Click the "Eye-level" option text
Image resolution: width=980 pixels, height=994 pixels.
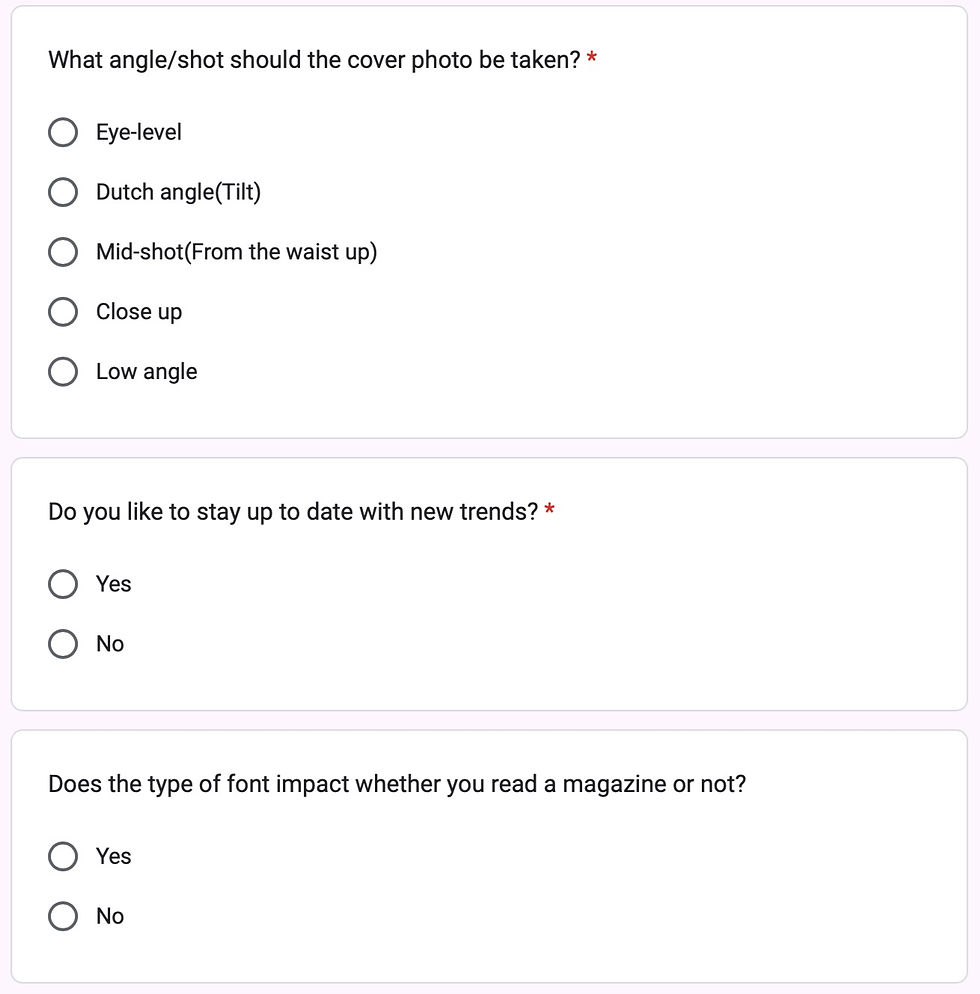pyautogui.click(x=139, y=132)
